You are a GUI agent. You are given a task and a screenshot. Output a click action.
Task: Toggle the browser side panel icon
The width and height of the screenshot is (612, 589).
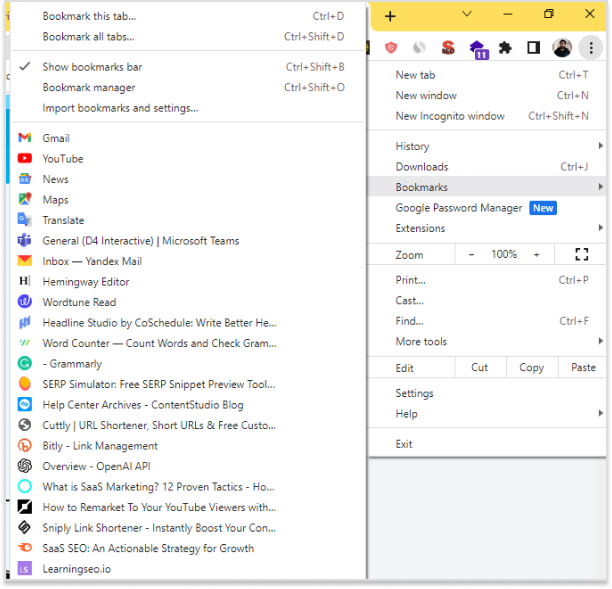coord(533,48)
